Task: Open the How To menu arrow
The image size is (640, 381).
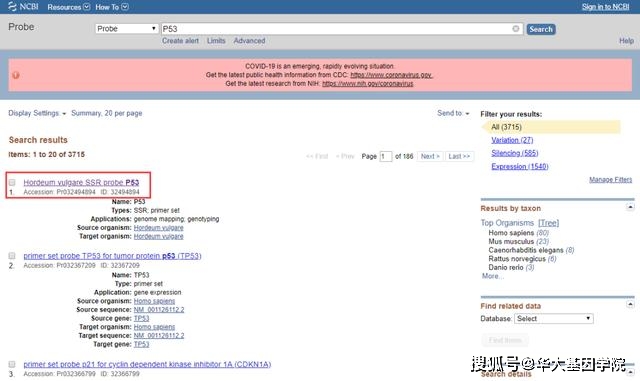Action: 125,7
